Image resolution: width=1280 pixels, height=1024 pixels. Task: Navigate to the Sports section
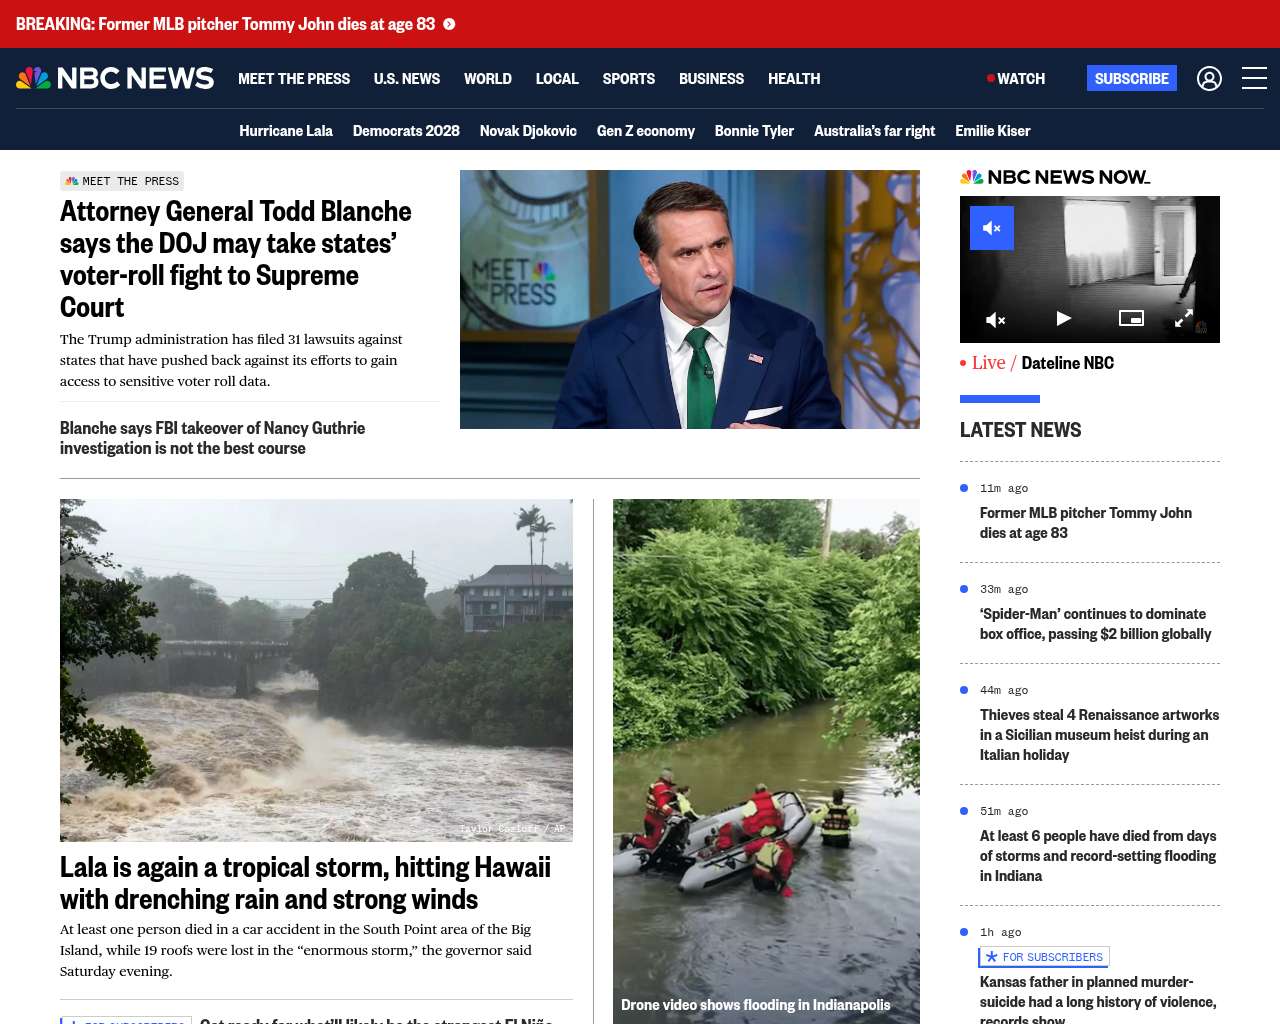point(629,78)
